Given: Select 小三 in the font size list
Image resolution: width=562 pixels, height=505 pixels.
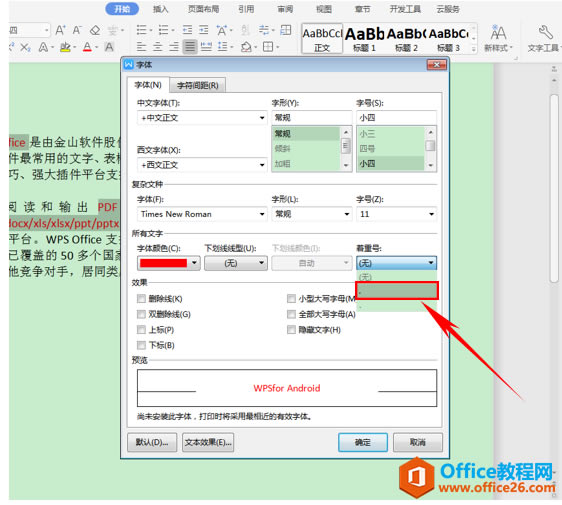Looking at the screenshot, I should point(391,134).
